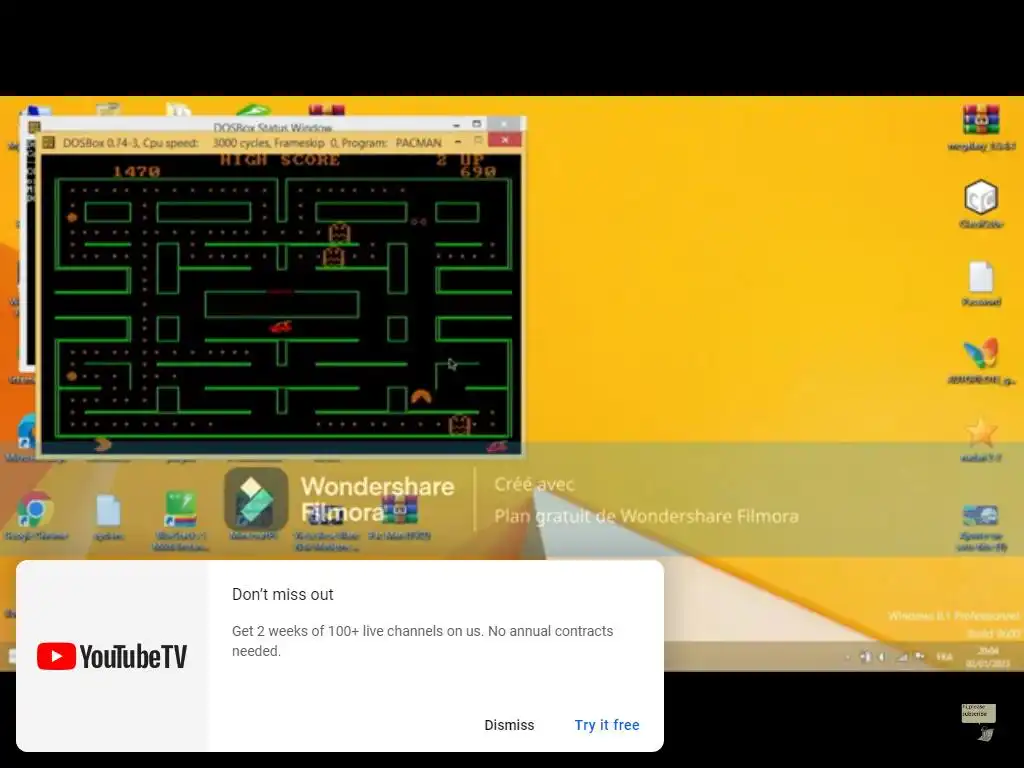Open the blank document icon on the right column
Screen dimensions: 1024x768
point(981,283)
